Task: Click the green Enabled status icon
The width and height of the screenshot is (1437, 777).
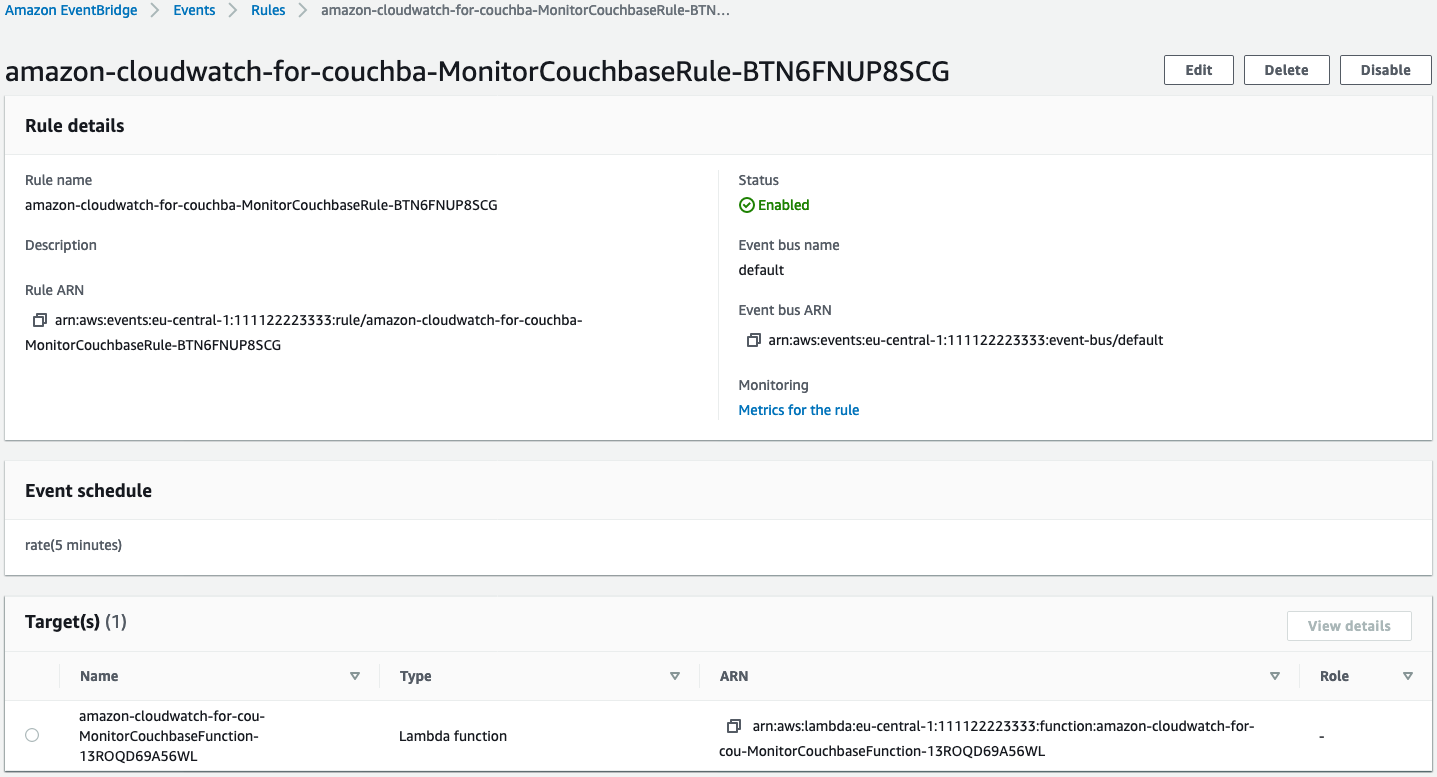Action: click(746, 205)
